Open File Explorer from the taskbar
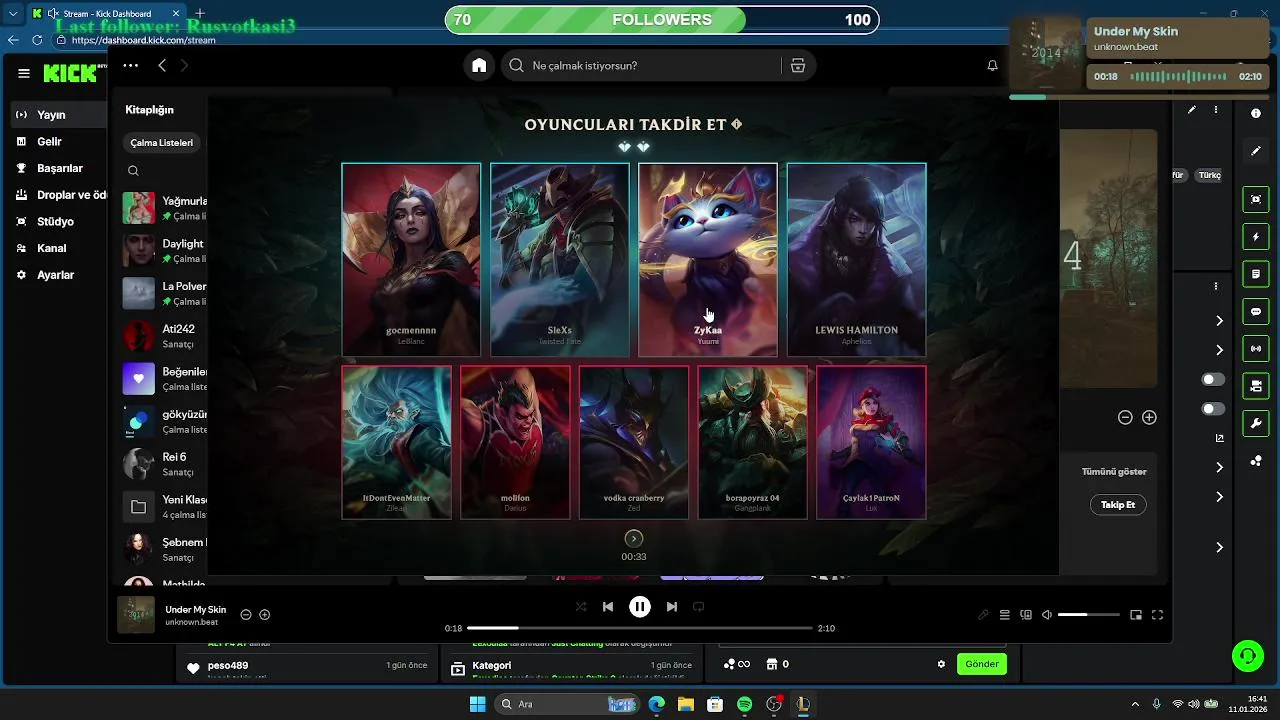The width and height of the screenshot is (1280, 720). coord(686,704)
